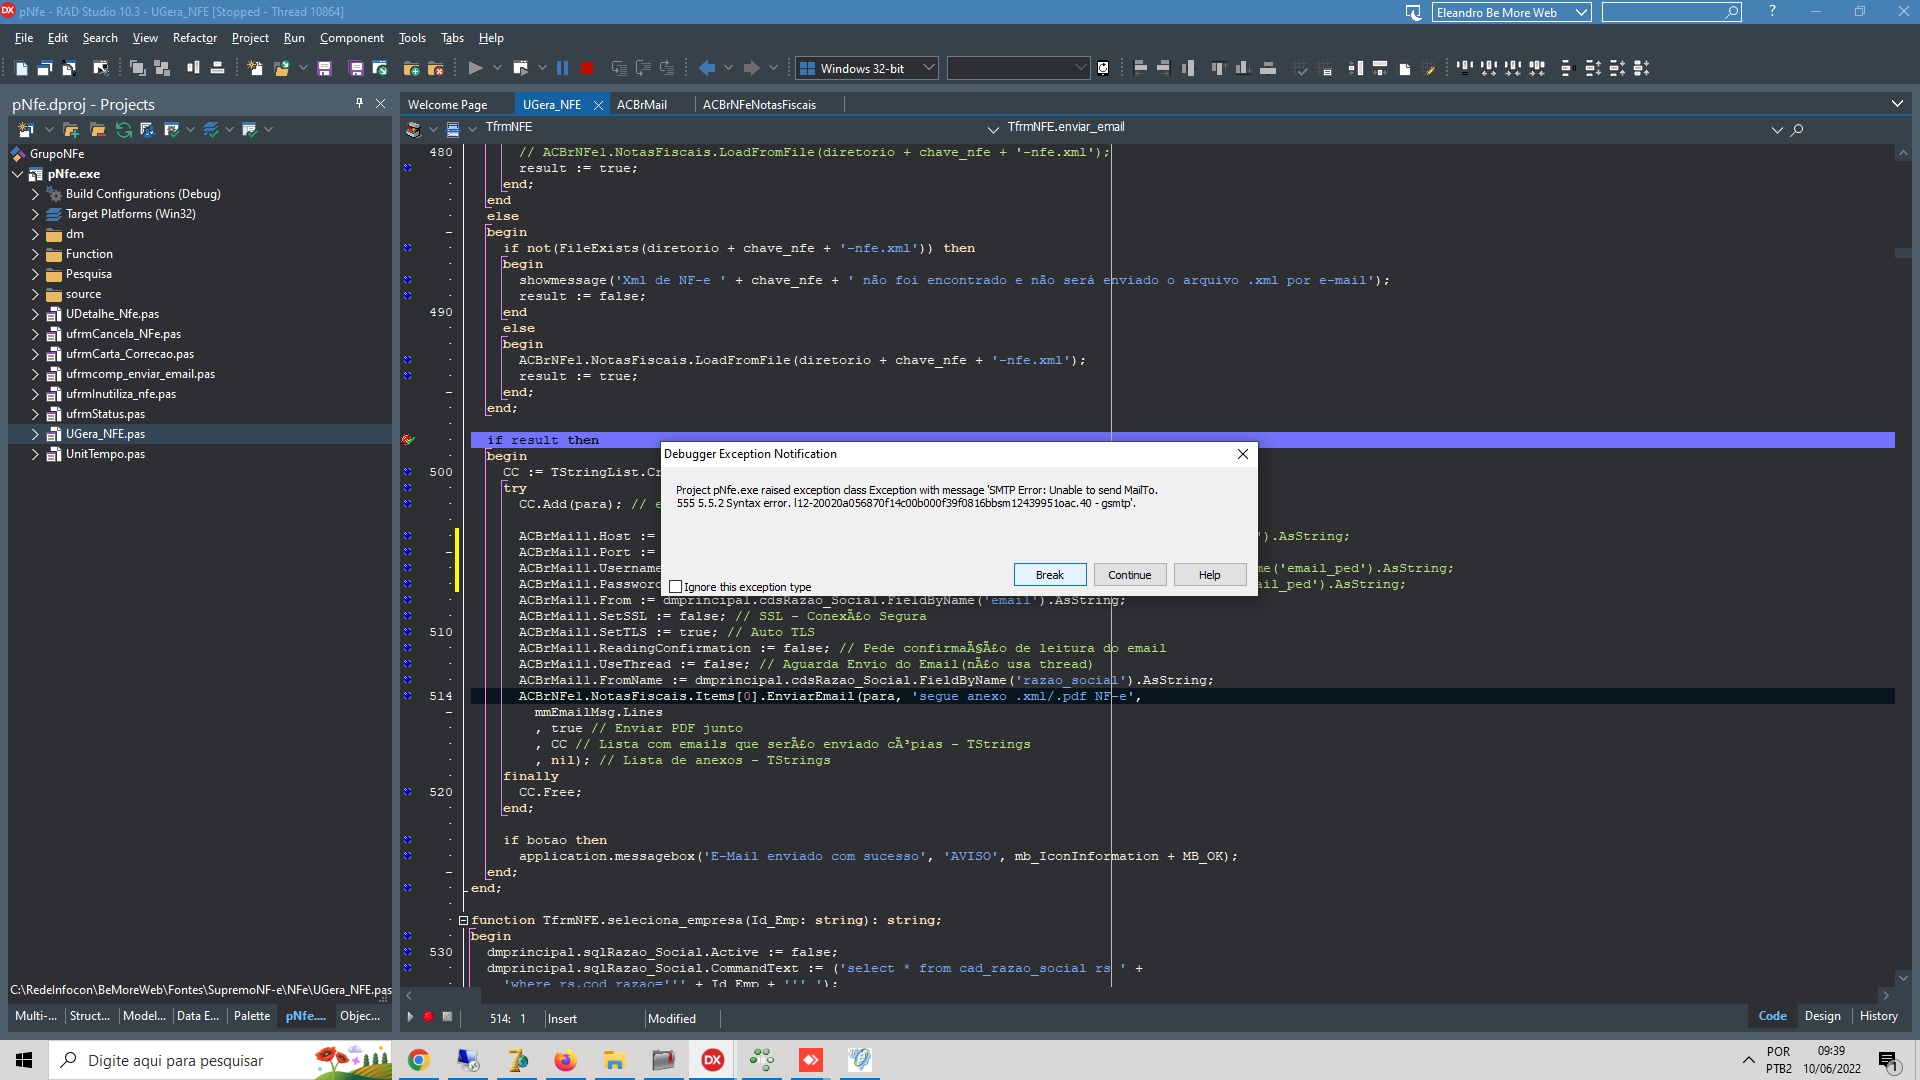Image resolution: width=1920 pixels, height=1080 pixels.
Task: Toggle breakpoint dot beside line 520
Action: click(x=407, y=792)
